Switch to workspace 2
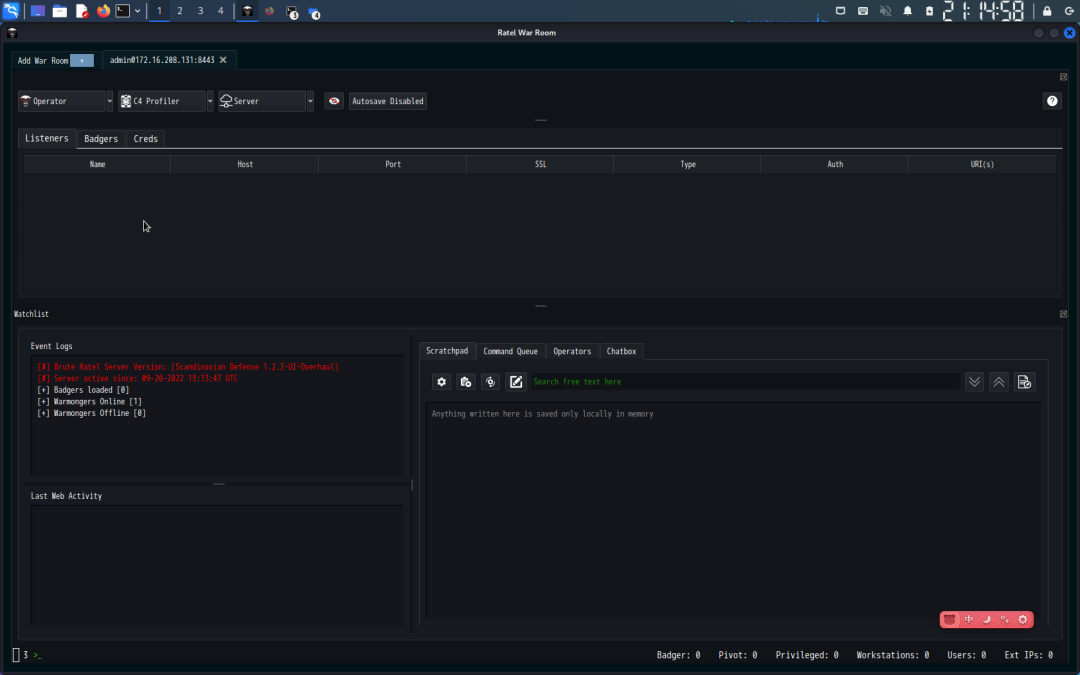The width and height of the screenshot is (1080, 675). 180,11
